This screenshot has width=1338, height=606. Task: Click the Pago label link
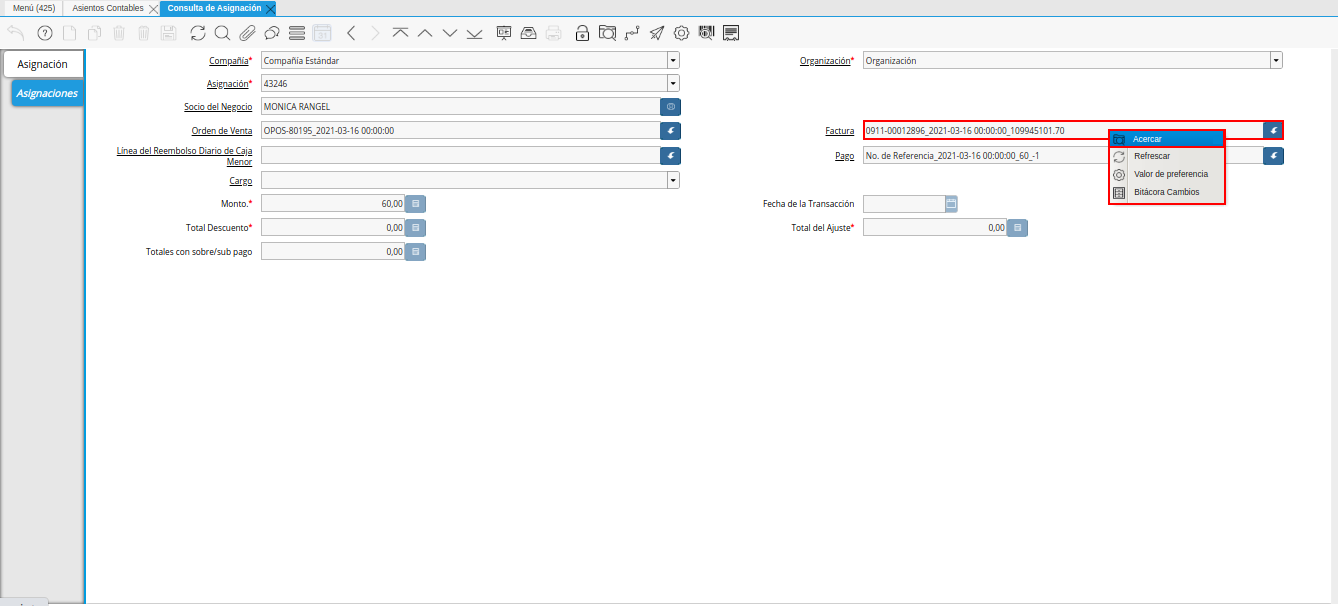pos(845,156)
